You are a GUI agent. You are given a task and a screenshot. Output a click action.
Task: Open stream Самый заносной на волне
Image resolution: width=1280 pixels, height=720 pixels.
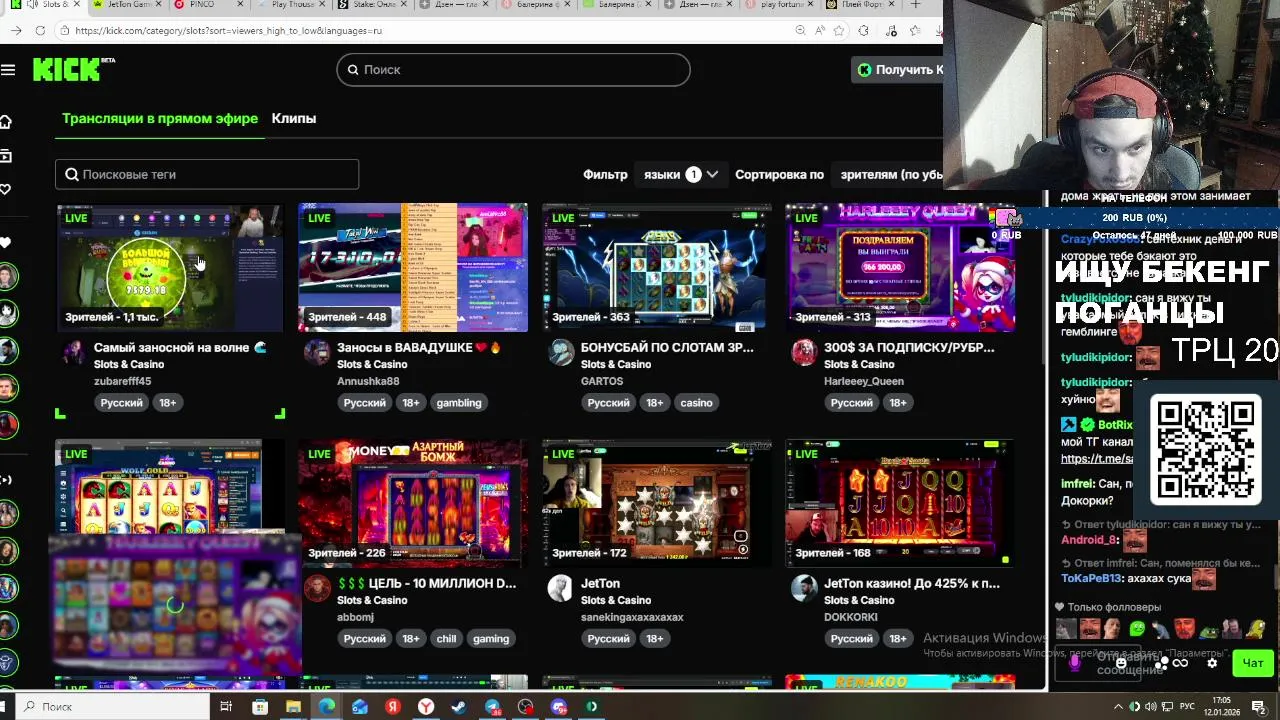point(180,347)
